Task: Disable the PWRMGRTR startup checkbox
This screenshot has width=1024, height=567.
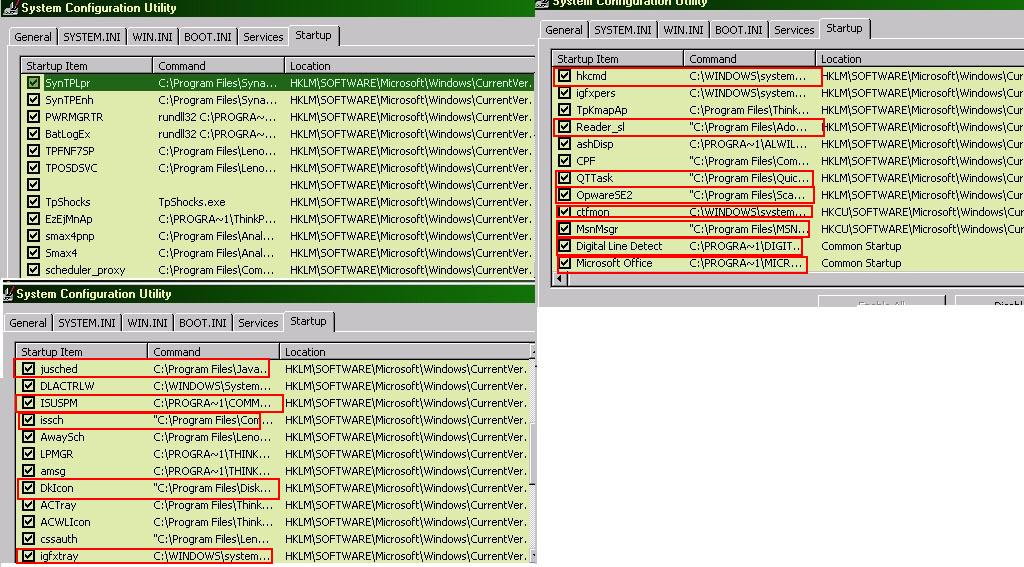Action: click(x=33, y=117)
